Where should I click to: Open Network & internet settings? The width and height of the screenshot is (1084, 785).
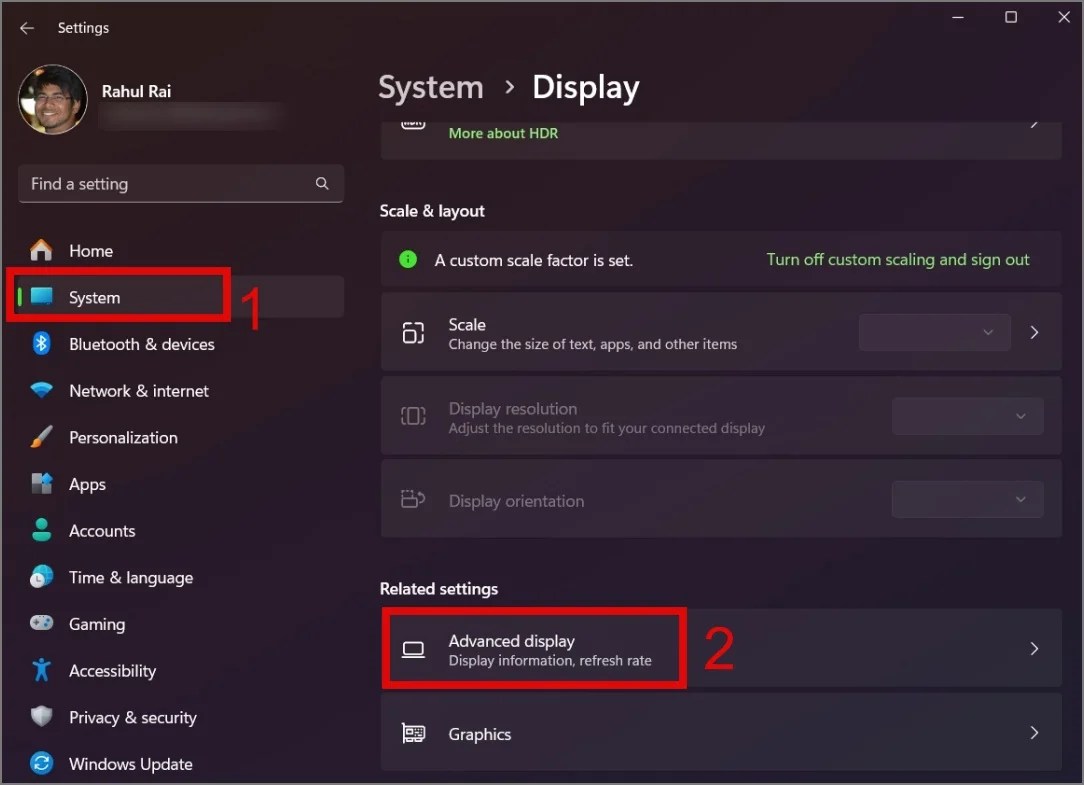[138, 391]
